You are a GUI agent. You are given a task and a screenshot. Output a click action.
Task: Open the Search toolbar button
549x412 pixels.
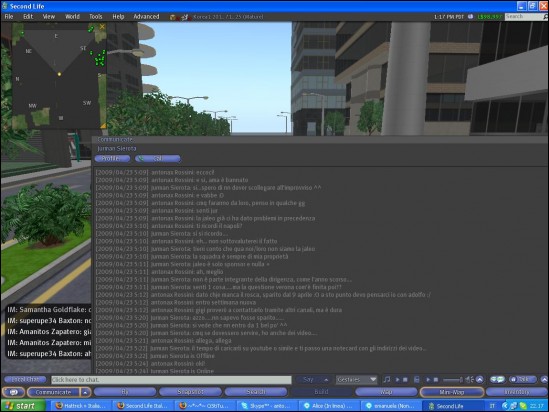[x=256, y=392]
